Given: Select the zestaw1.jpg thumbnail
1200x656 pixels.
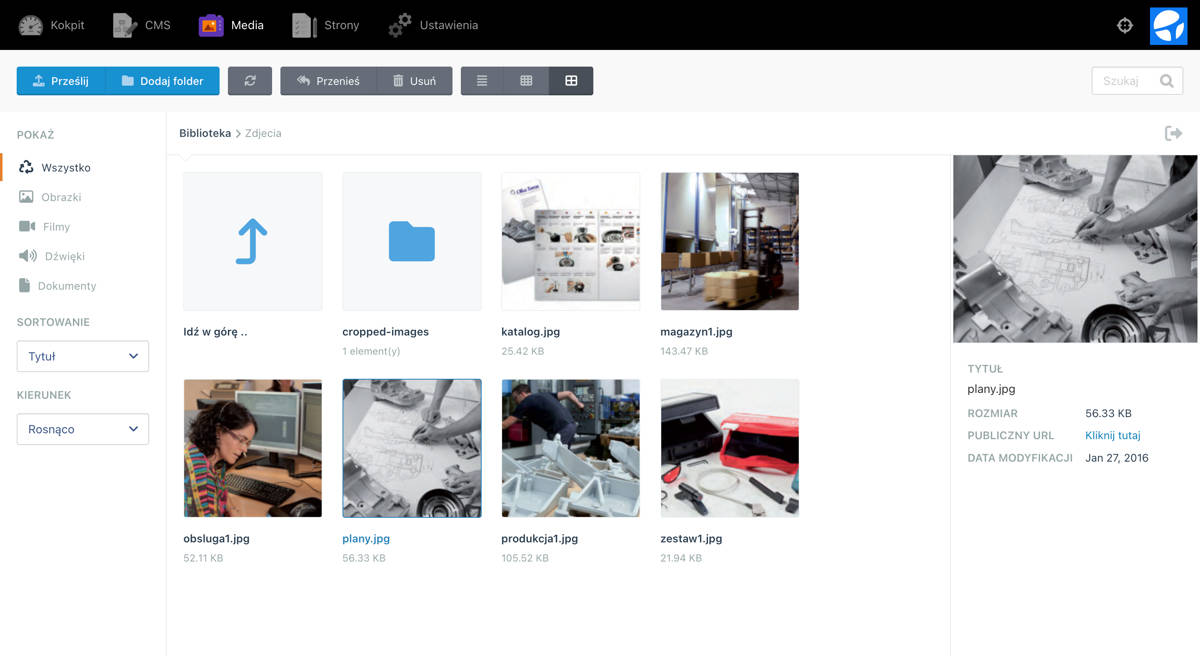Looking at the screenshot, I should pos(730,448).
